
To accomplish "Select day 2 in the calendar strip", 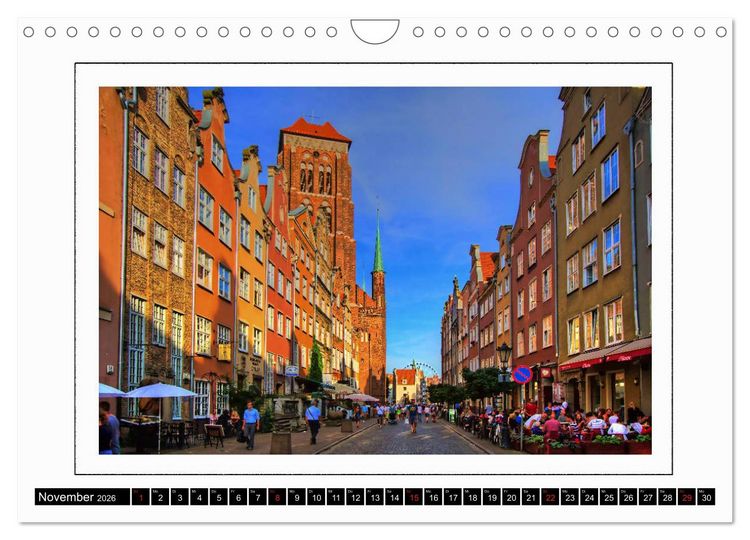I will tap(160, 496).
